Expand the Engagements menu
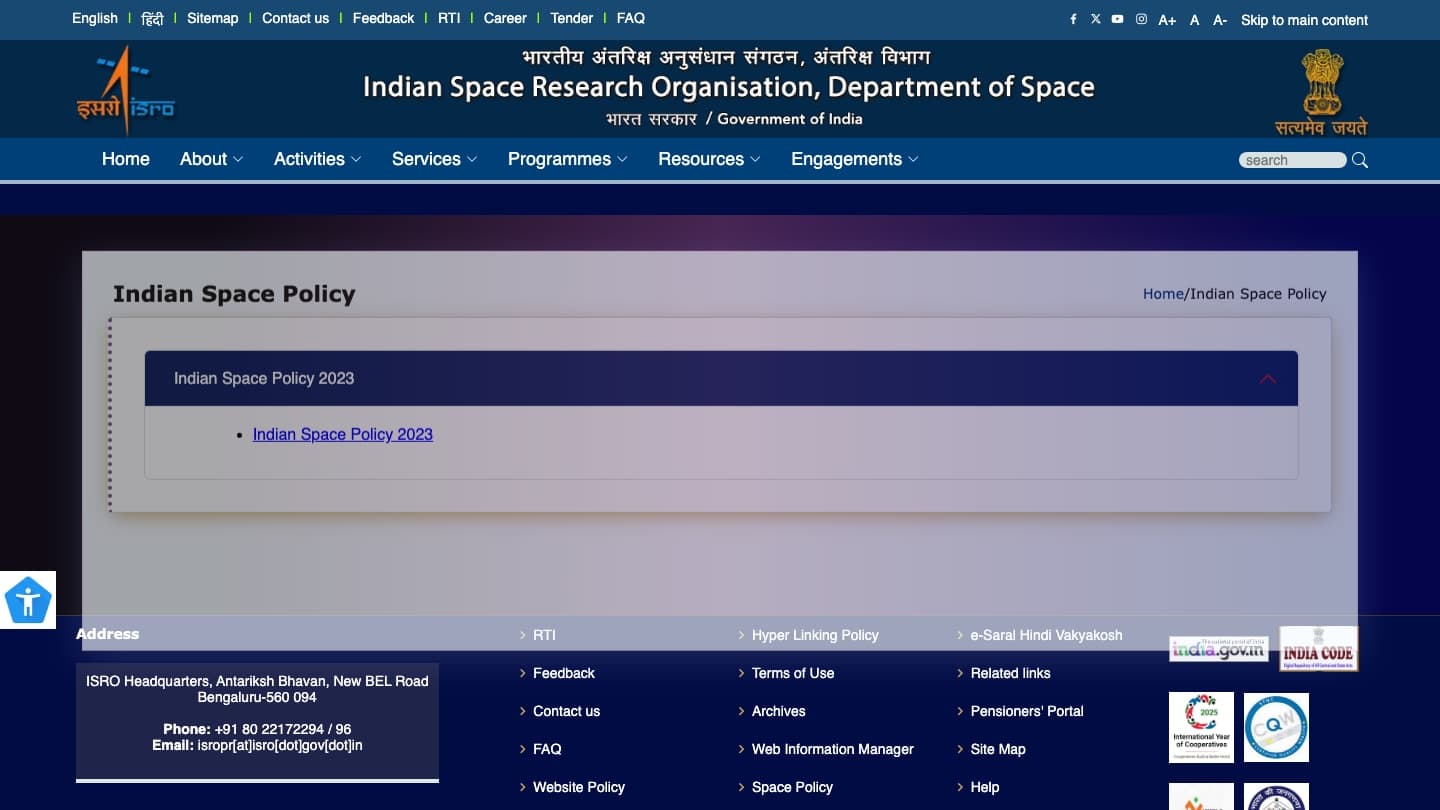The width and height of the screenshot is (1440, 810). [854, 159]
